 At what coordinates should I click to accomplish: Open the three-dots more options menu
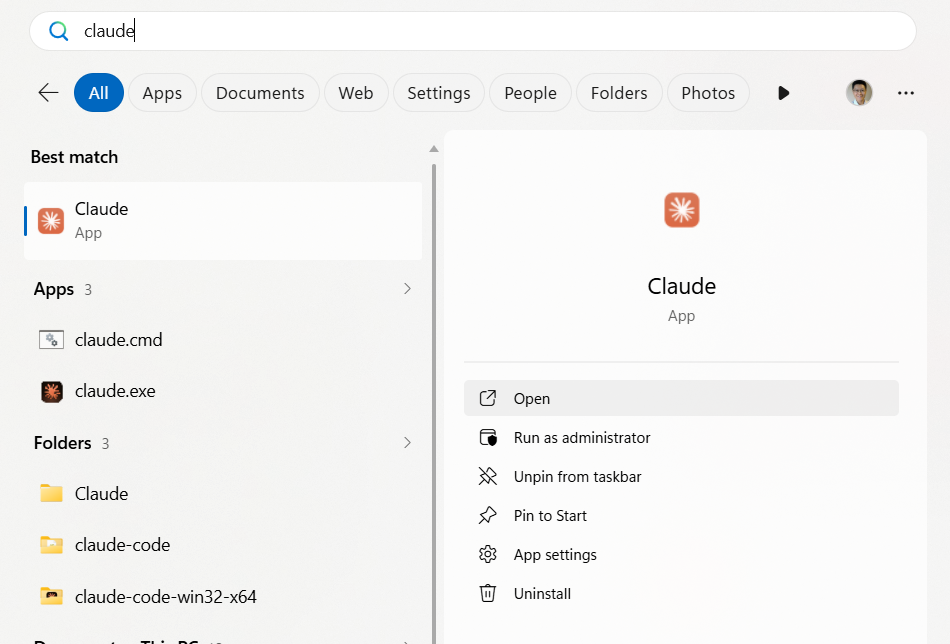pyautogui.click(x=906, y=93)
